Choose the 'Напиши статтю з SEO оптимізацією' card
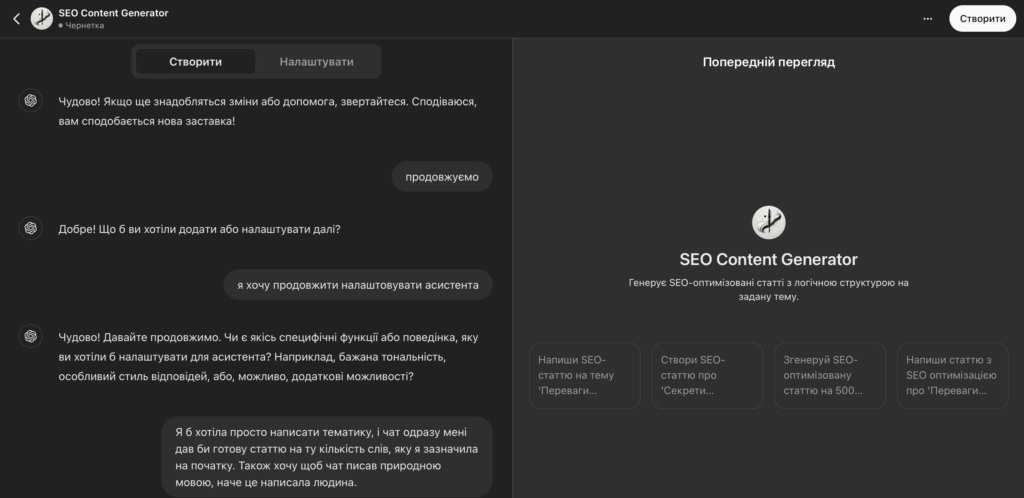Viewport: 1024px width, 498px height. pos(951,376)
